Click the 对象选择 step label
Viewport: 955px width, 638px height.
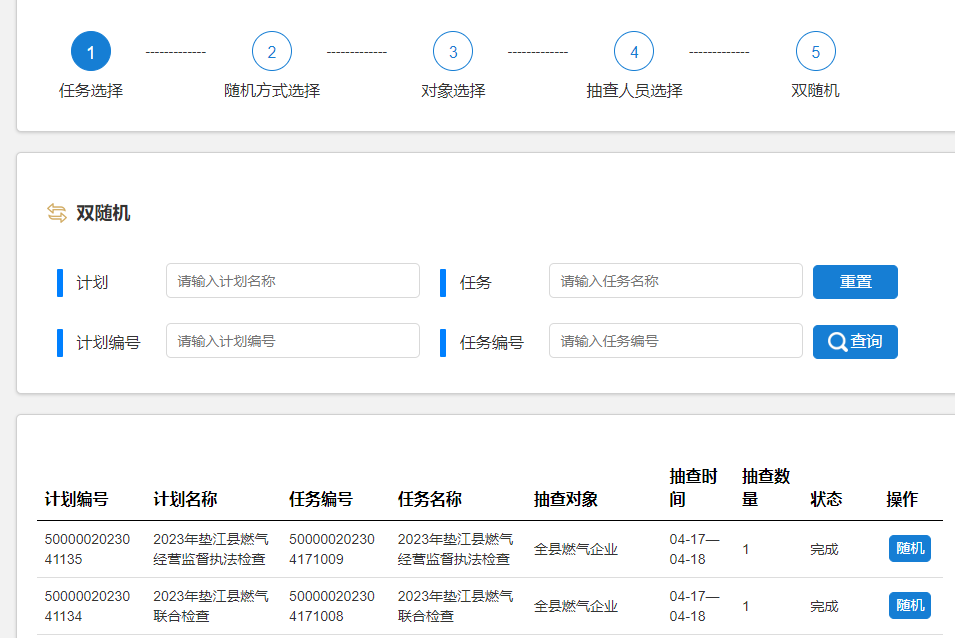453,91
